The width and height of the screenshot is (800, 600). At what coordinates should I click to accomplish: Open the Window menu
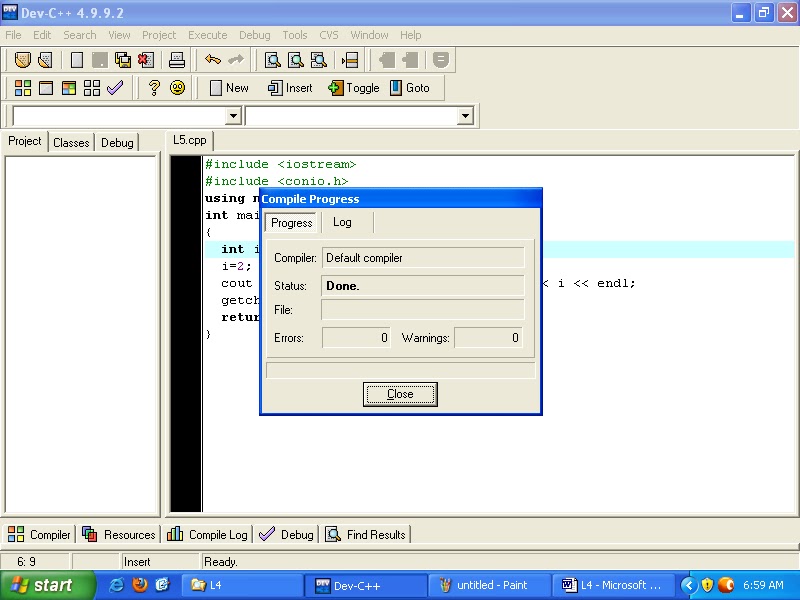click(369, 35)
